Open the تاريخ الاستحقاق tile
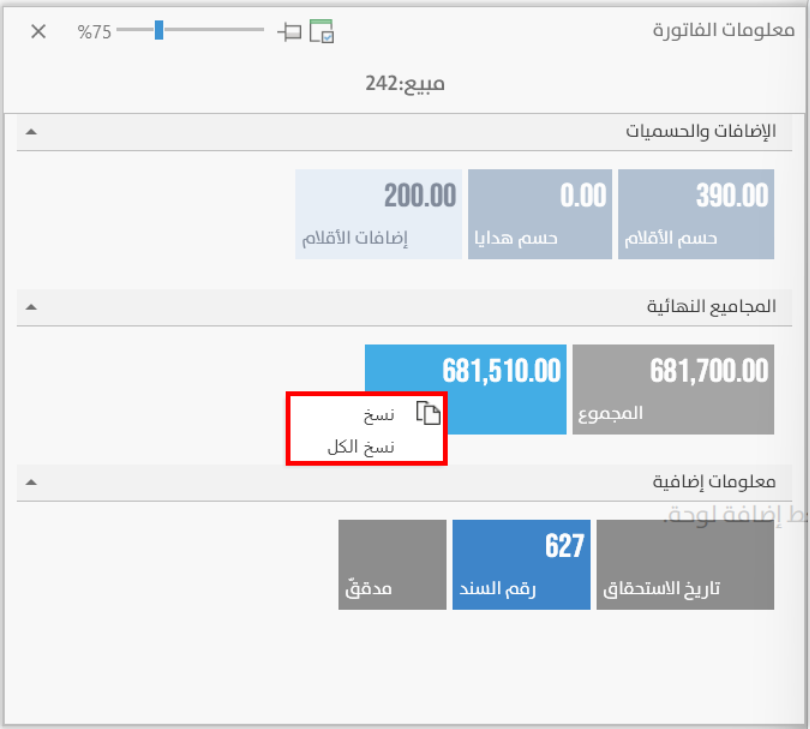810x729 pixels. point(685,564)
